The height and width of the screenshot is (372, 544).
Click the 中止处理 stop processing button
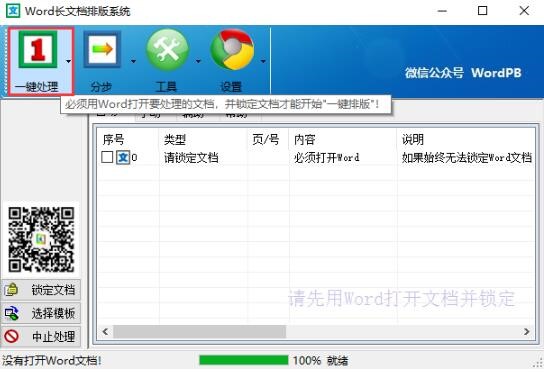tap(41, 336)
